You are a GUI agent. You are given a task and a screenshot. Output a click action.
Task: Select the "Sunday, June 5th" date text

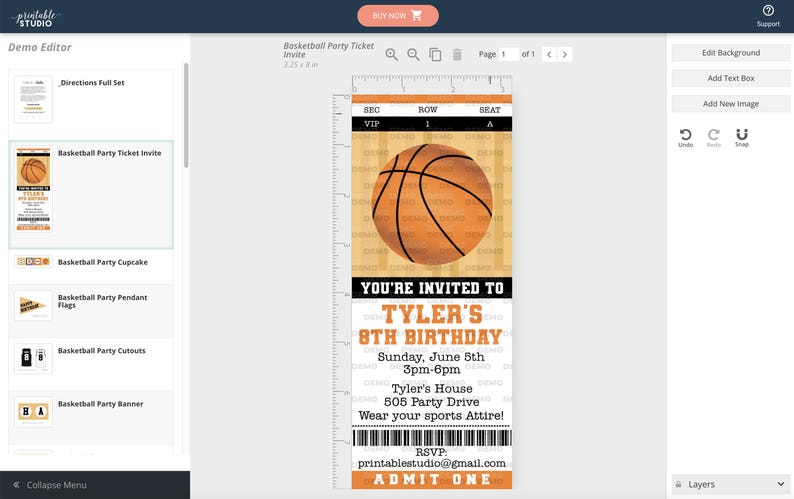[431, 357]
